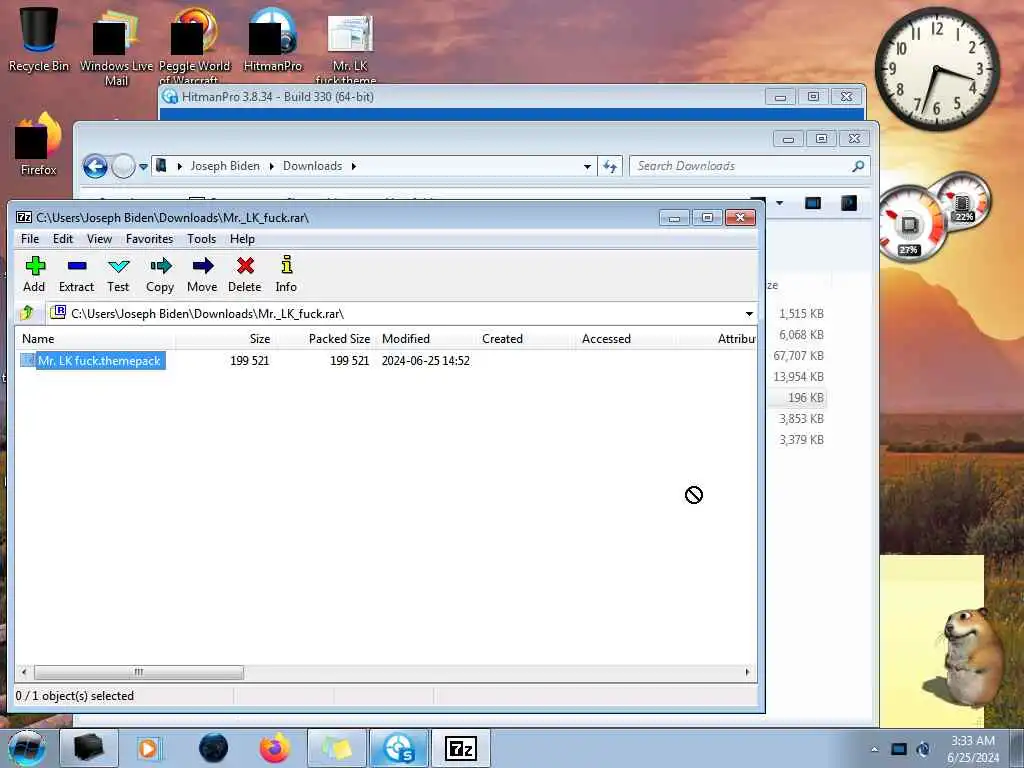
Task: Open Recycle Bin desktop icon
Action: click(x=39, y=39)
